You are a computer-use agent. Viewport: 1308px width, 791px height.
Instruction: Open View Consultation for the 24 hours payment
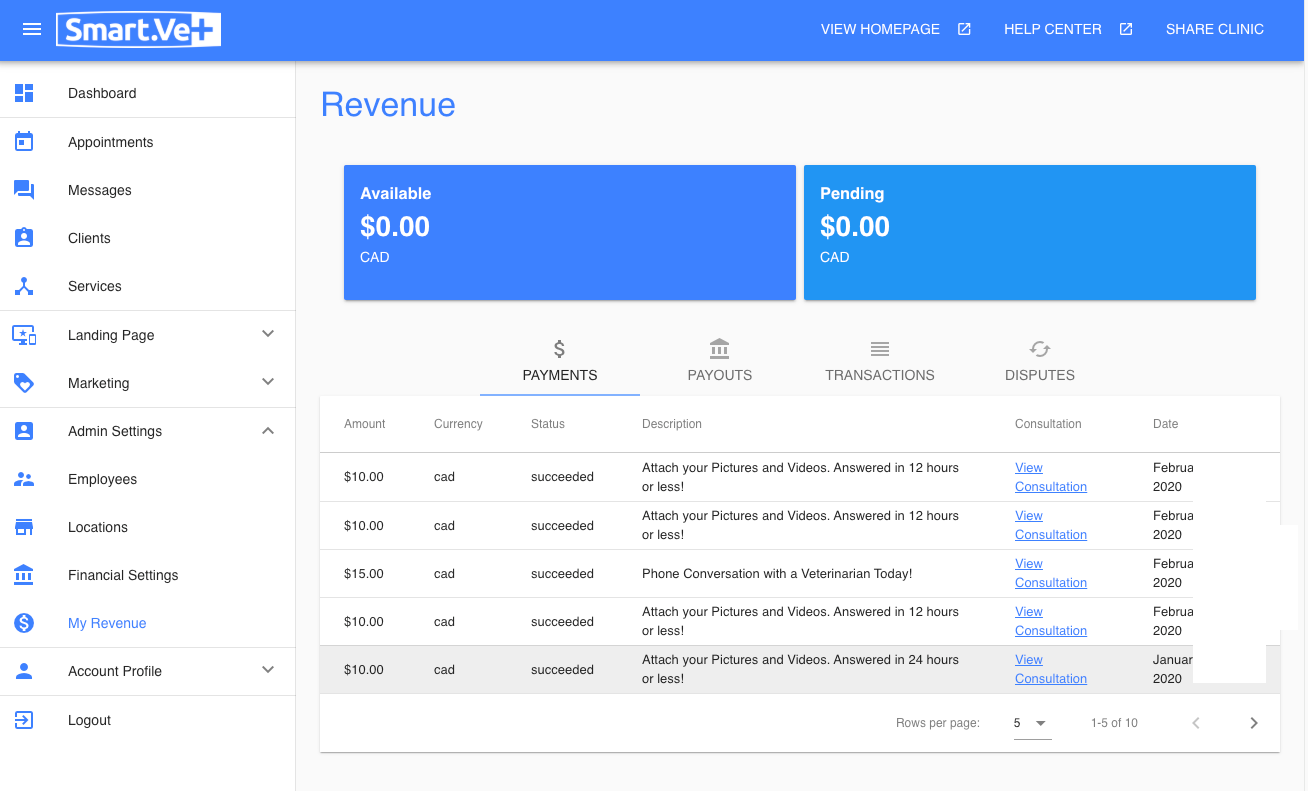[1051, 669]
